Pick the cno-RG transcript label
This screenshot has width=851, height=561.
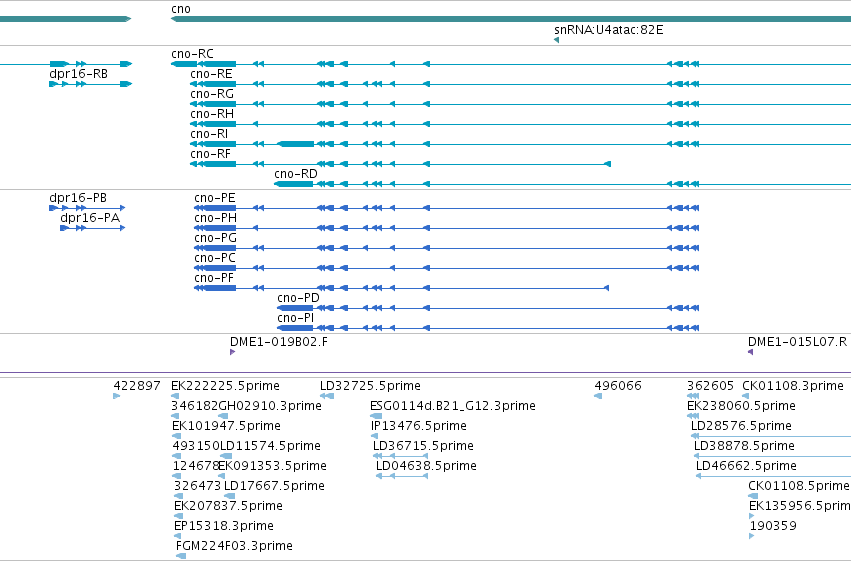pos(212,94)
